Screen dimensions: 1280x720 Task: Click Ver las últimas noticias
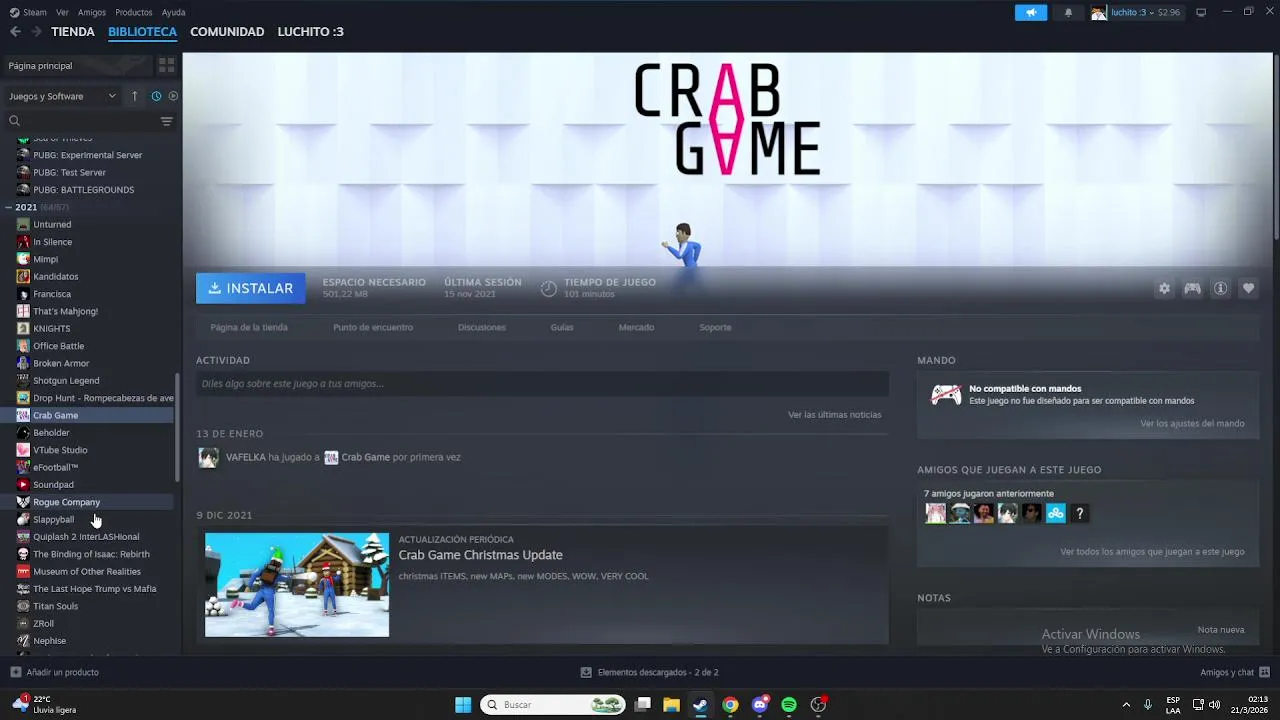pos(835,415)
